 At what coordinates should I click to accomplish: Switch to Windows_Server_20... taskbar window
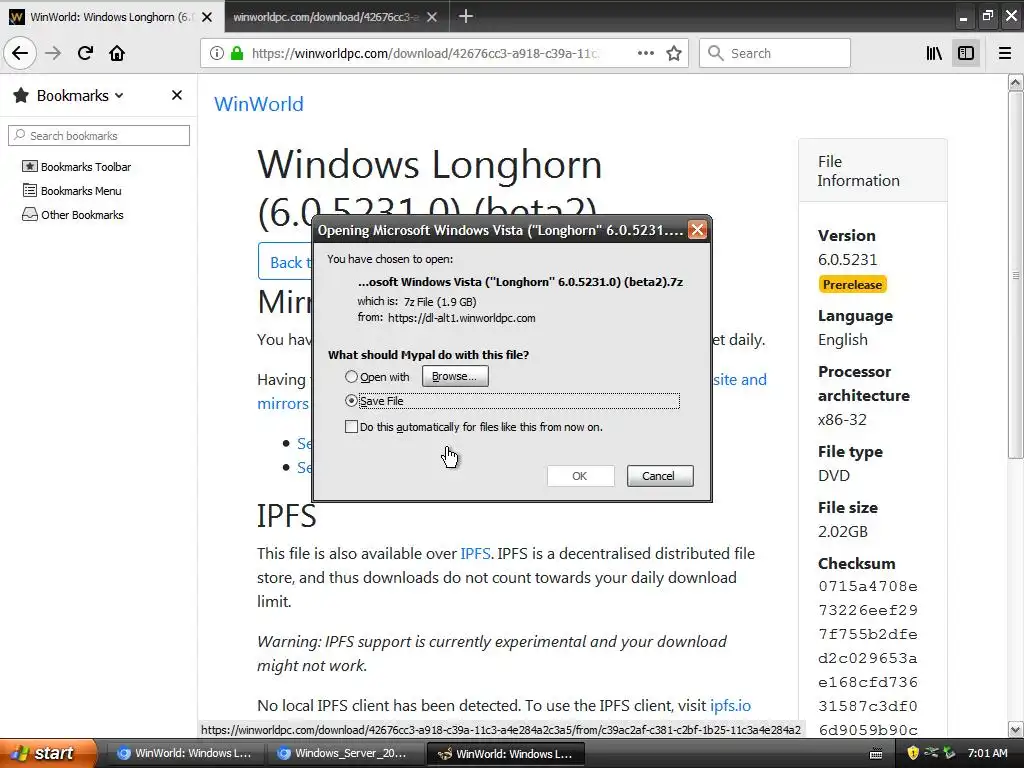(x=344, y=753)
